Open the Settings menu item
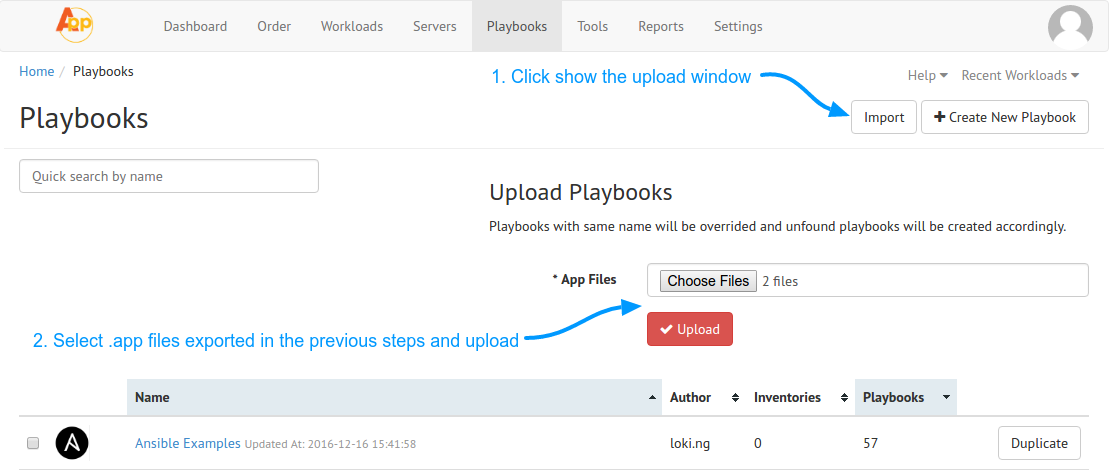The image size is (1109, 471). coord(738,26)
